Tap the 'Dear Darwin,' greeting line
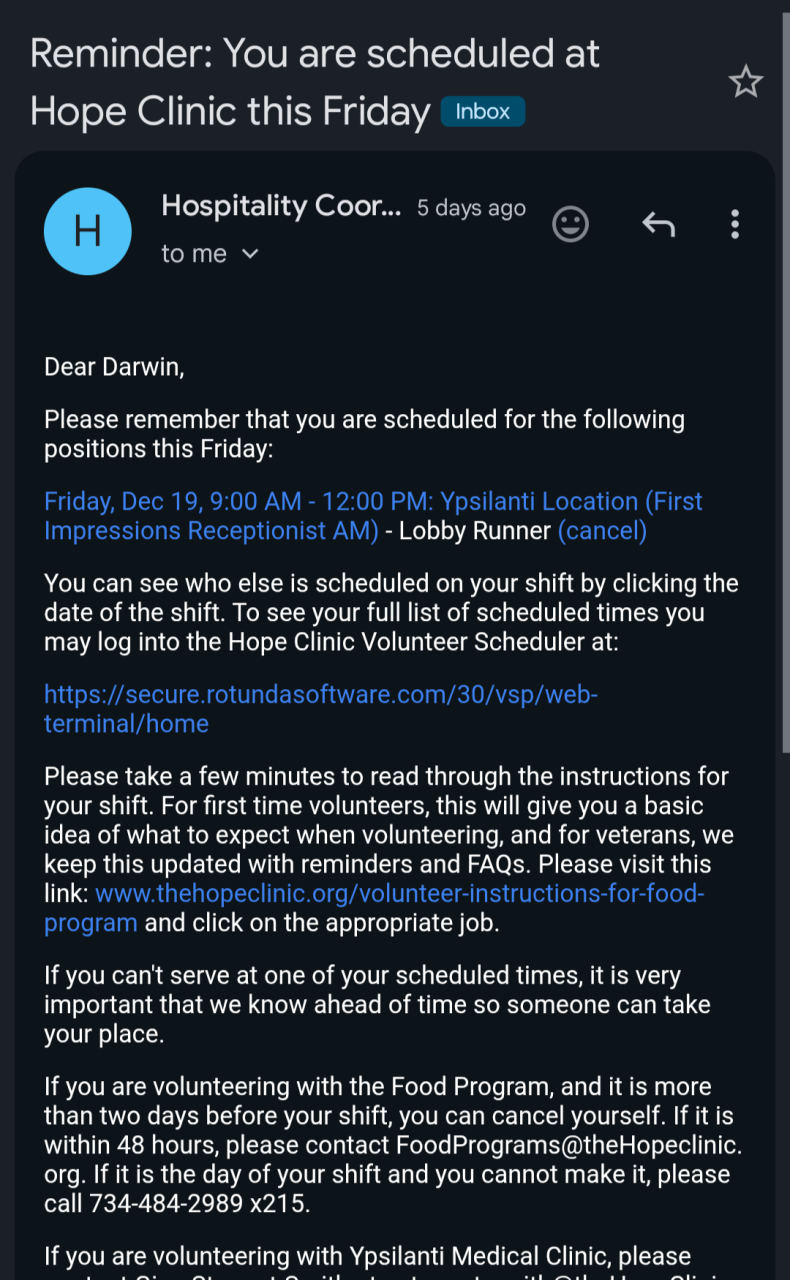Screen dimensions: 790x1280 pyautogui.click(x=115, y=367)
